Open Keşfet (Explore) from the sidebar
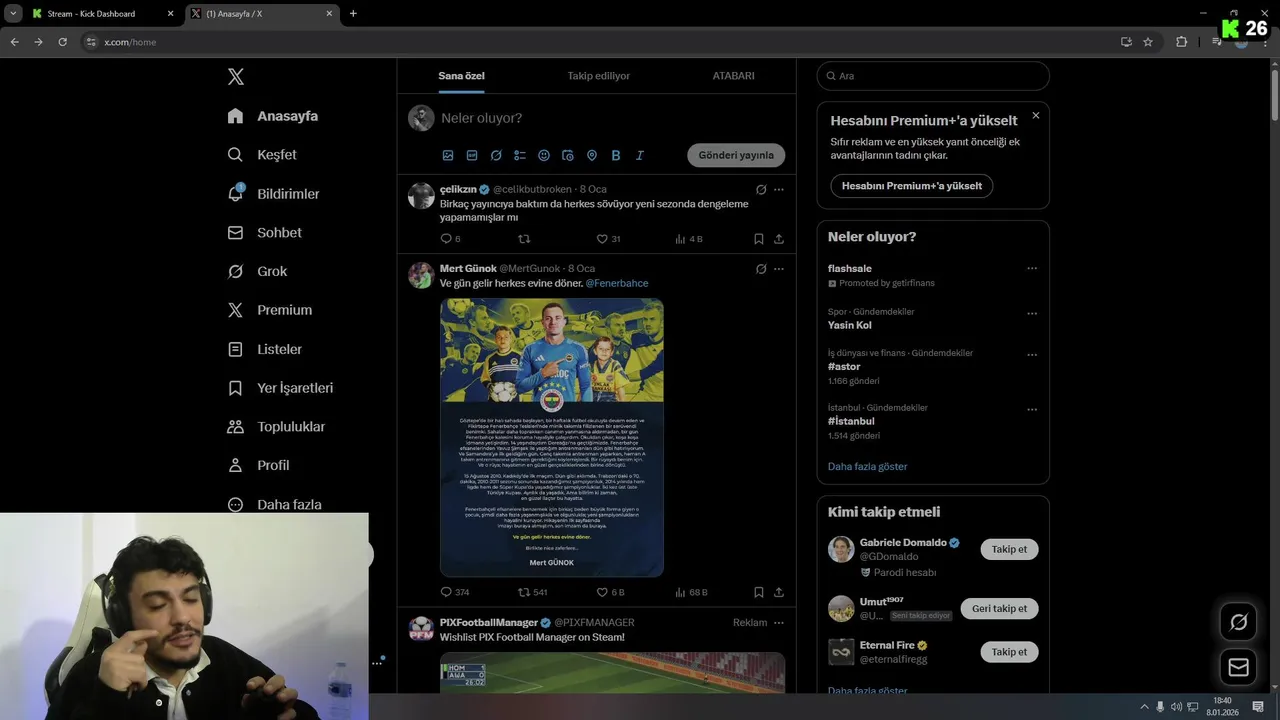 (x=263, y=155)
